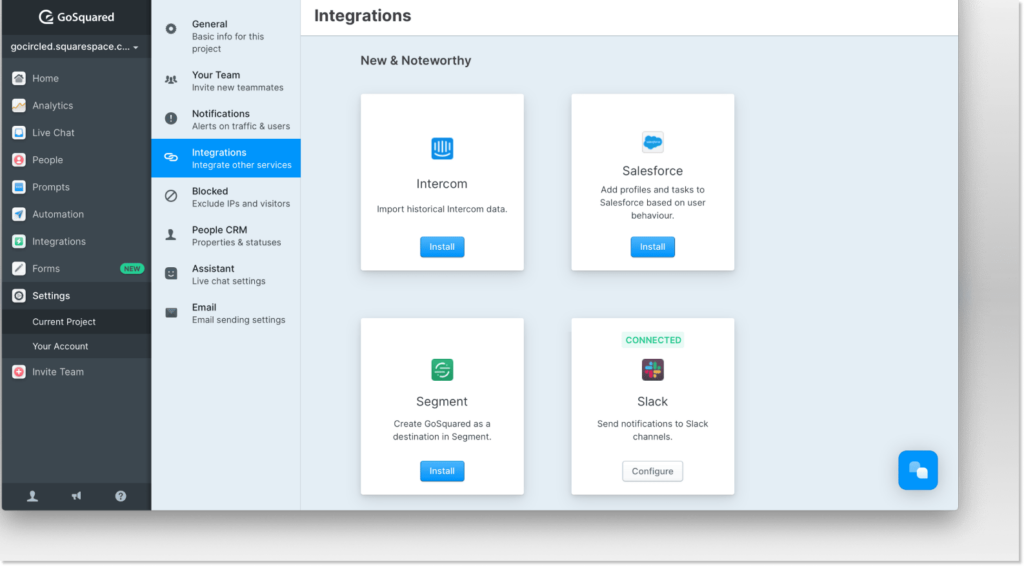Click the Forms pencil icon
Image resolution: width=1024 pixels, height=566 pixels.
tap(19, 268)
